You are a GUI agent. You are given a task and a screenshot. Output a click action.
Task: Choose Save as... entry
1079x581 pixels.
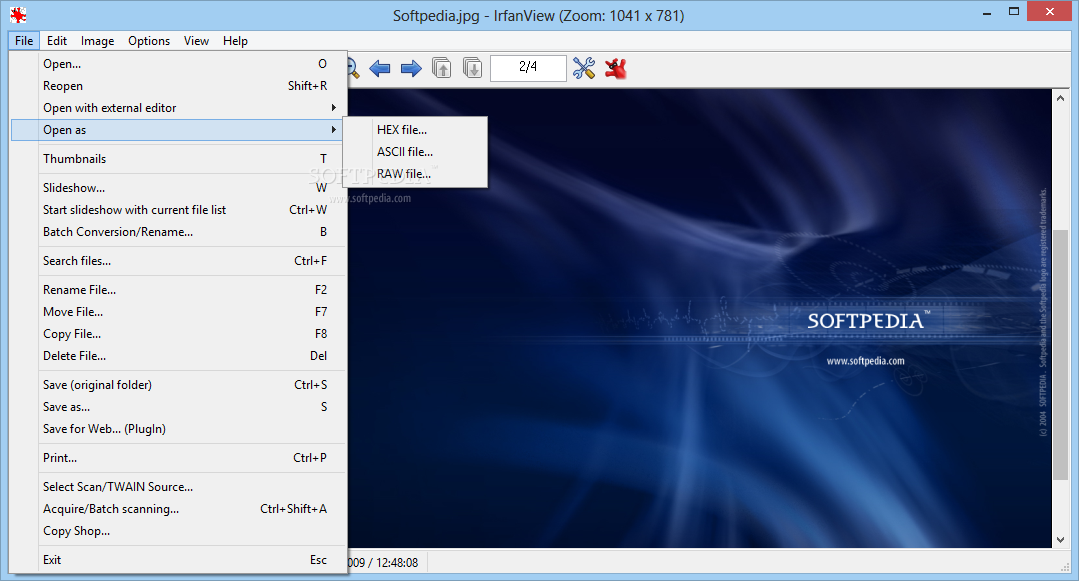(178, 407)
